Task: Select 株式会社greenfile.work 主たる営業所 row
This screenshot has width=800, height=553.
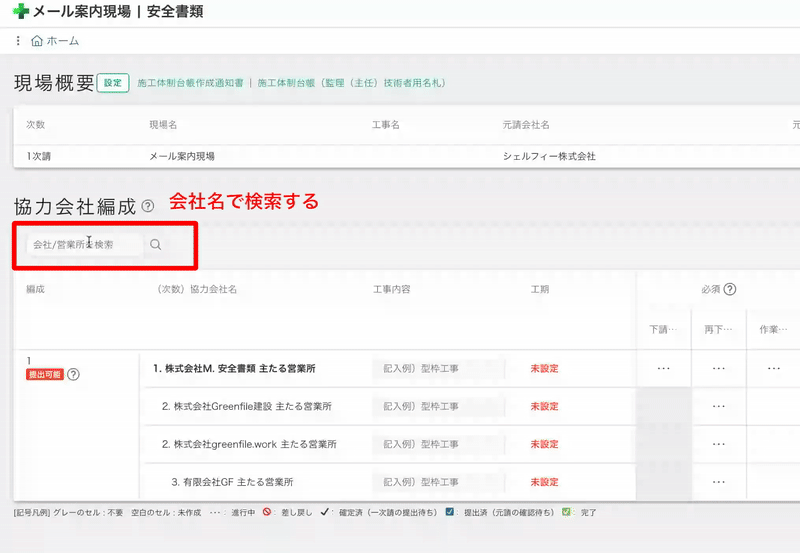Action: click(249, 444)
